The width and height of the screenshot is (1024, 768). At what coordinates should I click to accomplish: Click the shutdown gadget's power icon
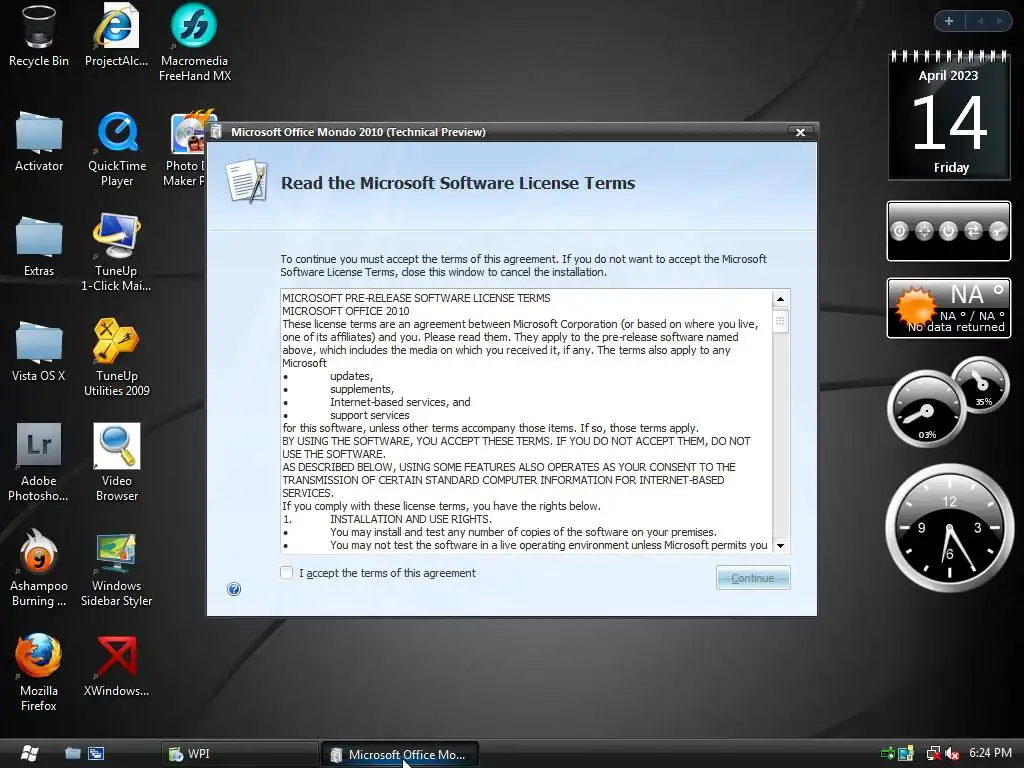click(x=948, y=231)
